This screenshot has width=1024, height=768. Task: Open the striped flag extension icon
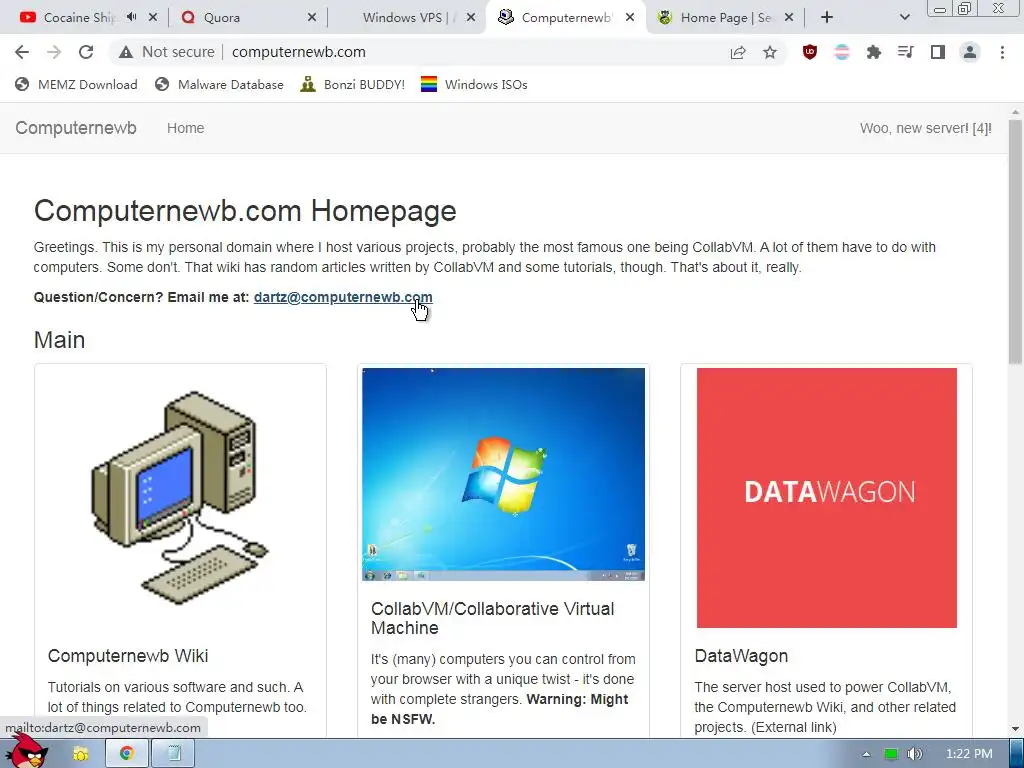(842, 52)
